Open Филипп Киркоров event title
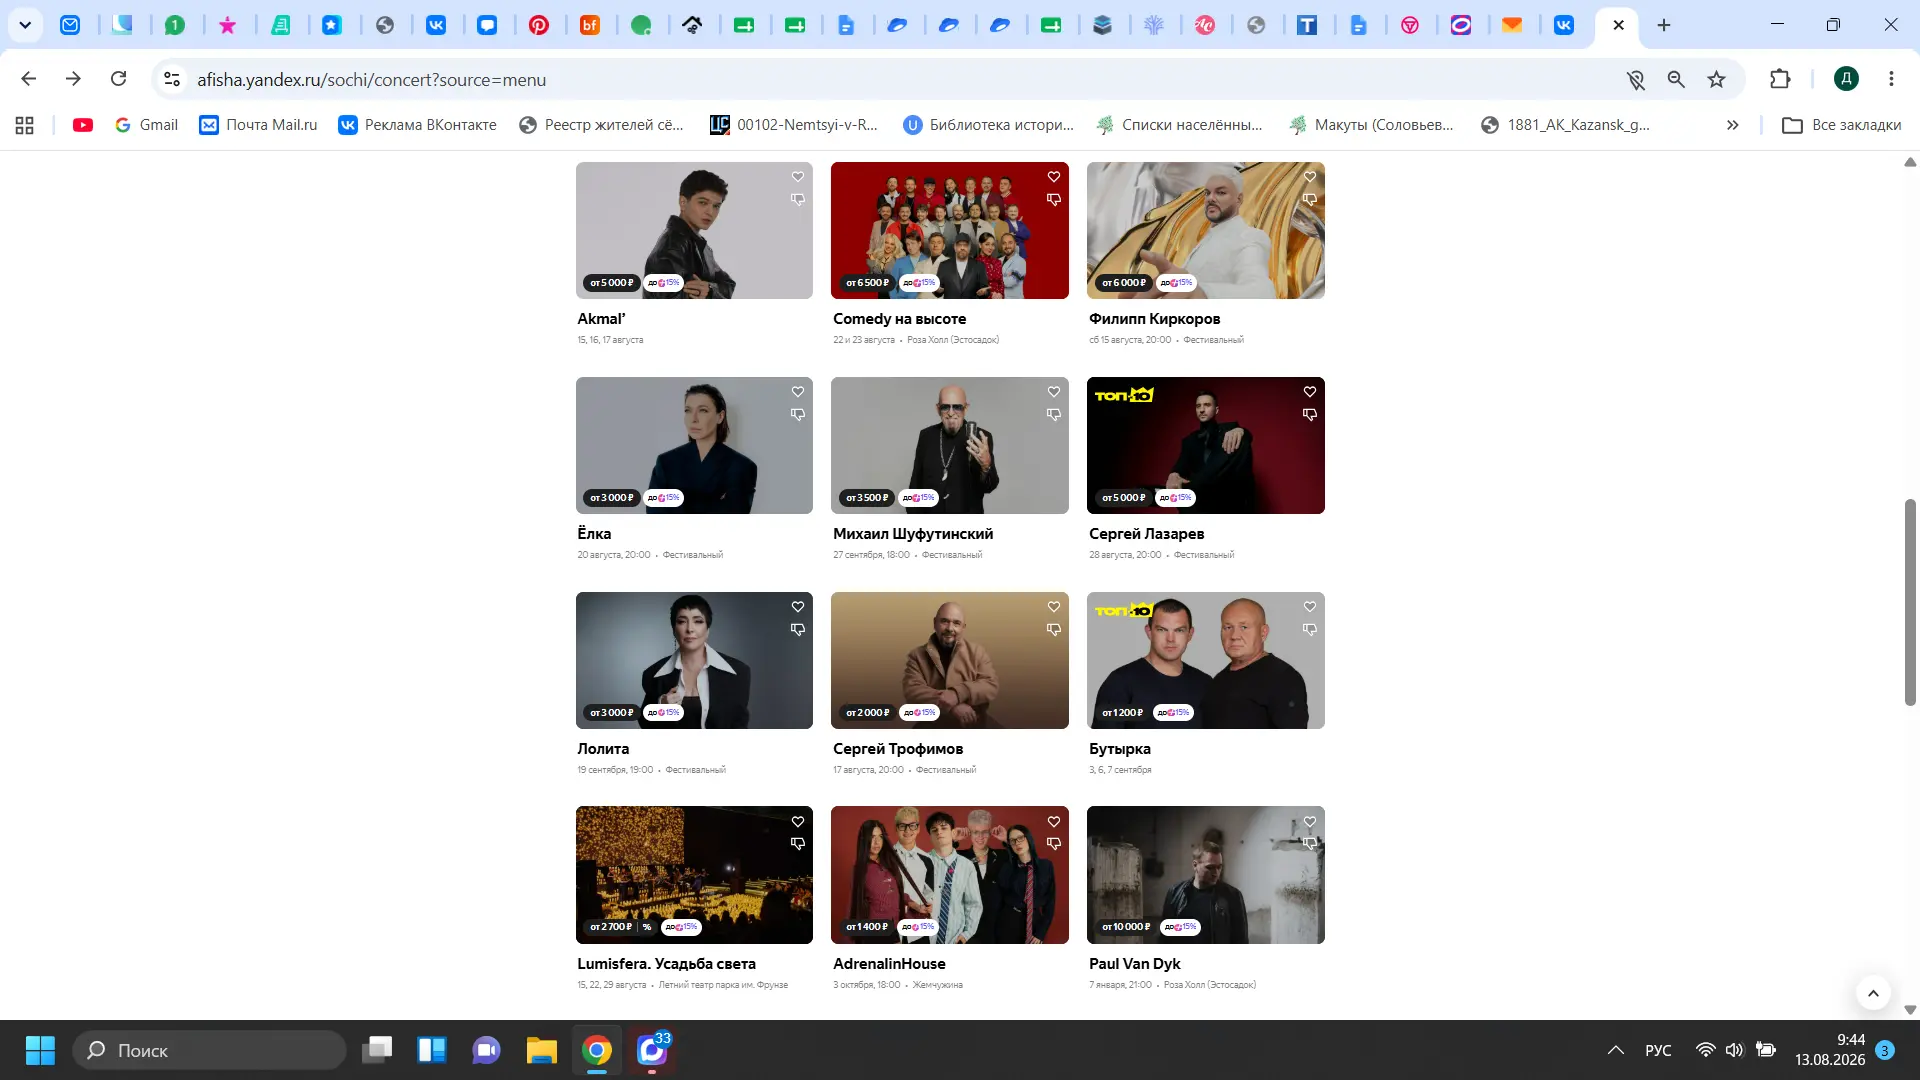 (x=1154, y=319)
